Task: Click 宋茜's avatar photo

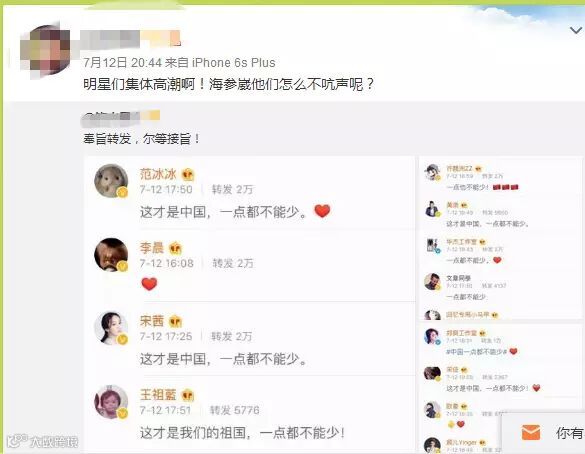Action: 111,328
